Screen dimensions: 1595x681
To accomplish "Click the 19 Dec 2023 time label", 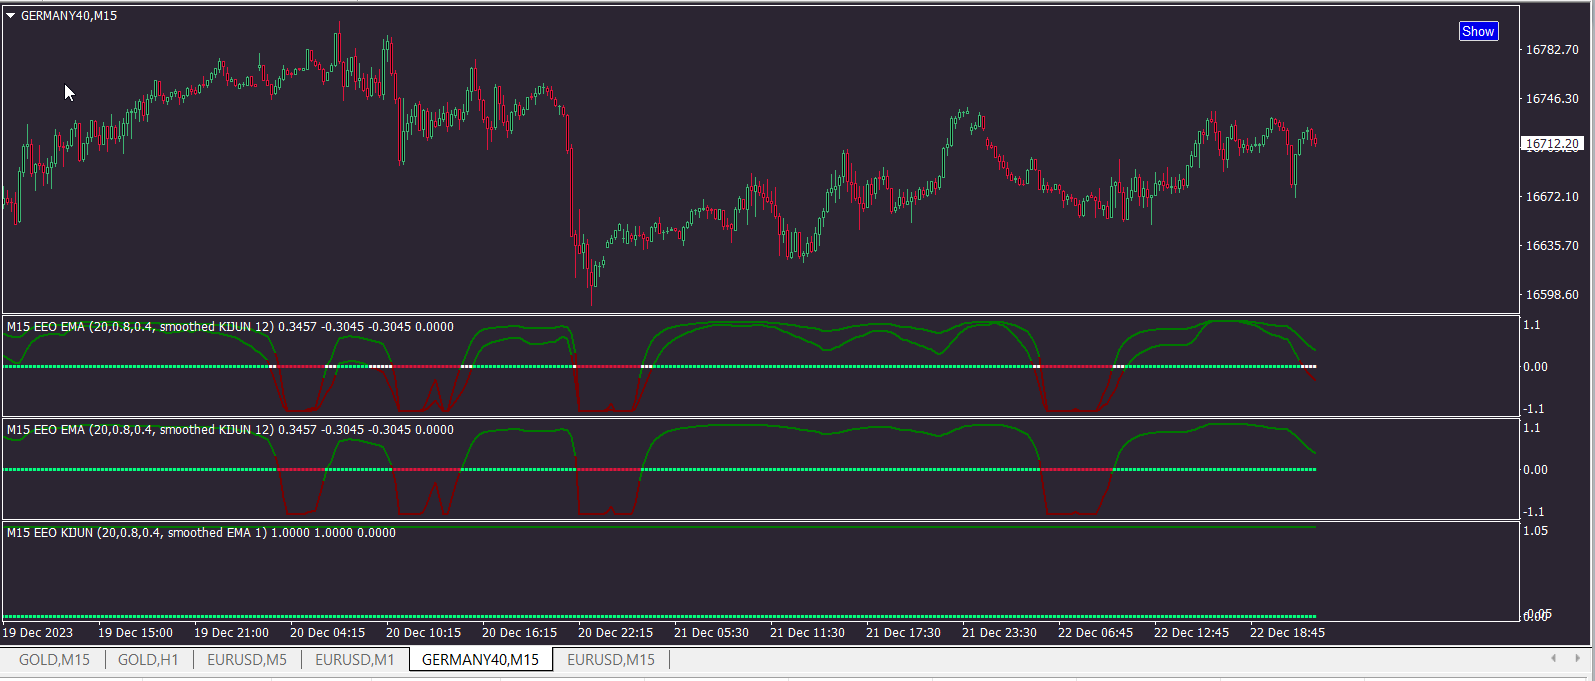I will click(37, 632).
